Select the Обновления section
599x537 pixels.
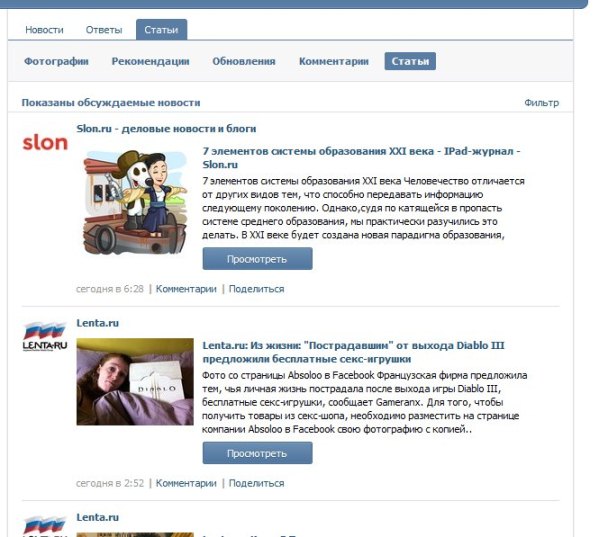(244, 61)
